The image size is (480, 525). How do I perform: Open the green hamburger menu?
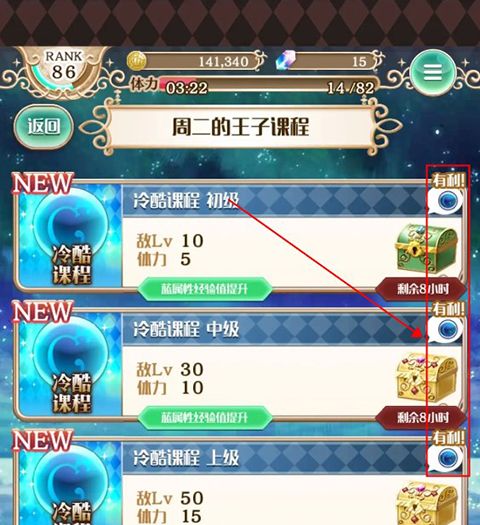(433, 72)
